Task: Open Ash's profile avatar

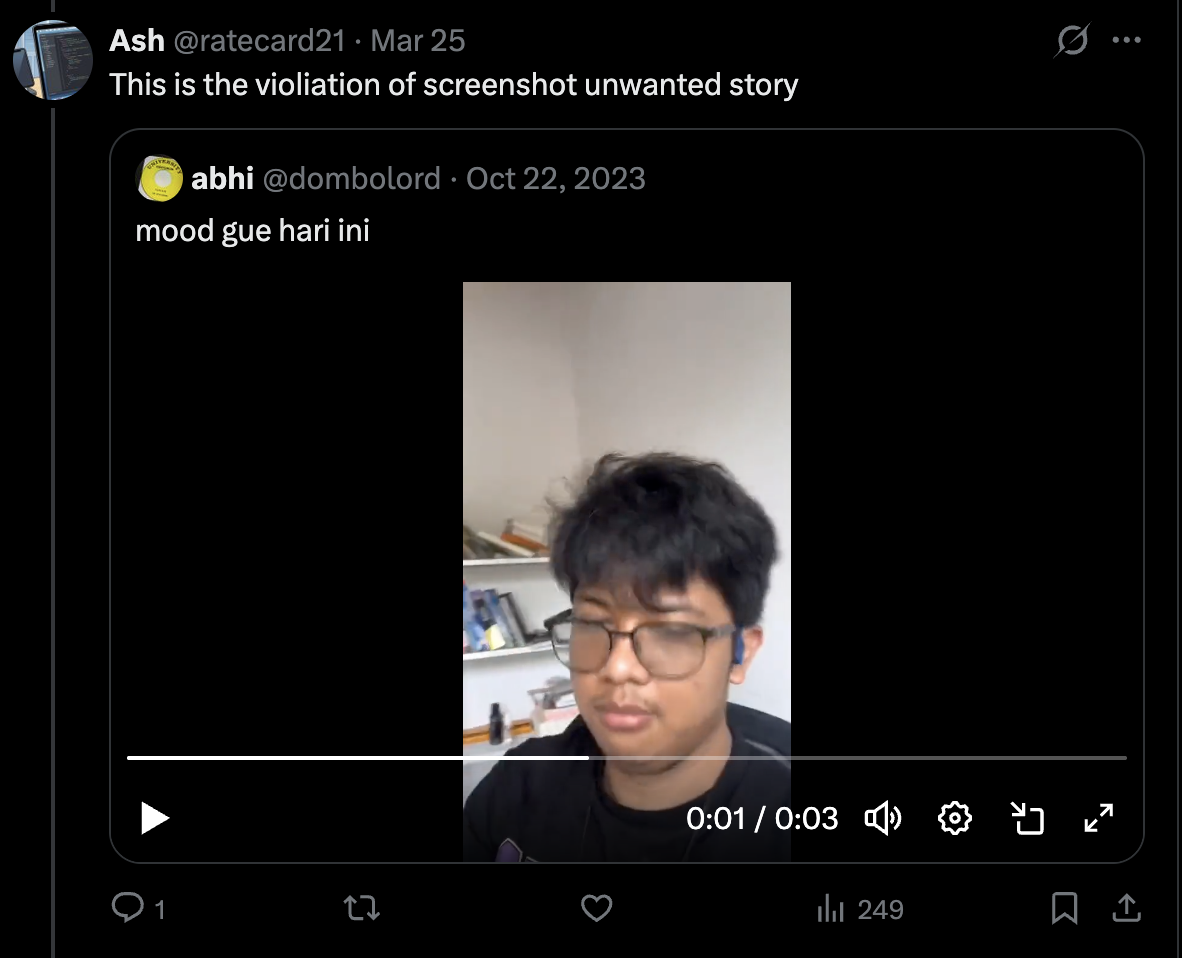Action: tap(52, 60)
